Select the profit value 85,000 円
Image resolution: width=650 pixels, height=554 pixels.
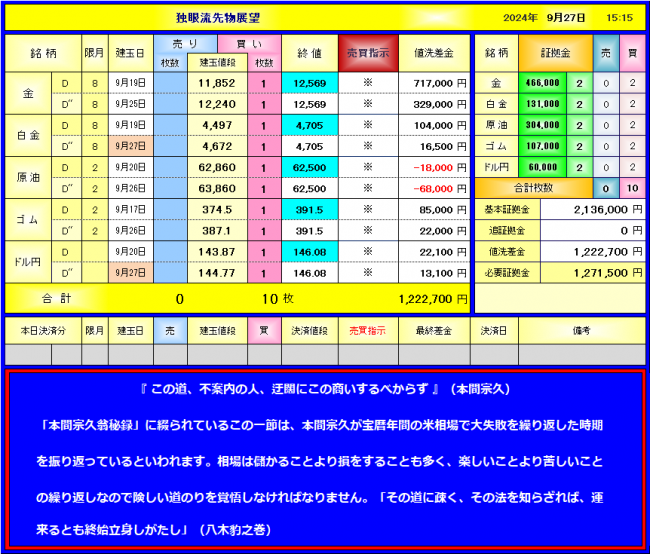[x=434, y=210]
